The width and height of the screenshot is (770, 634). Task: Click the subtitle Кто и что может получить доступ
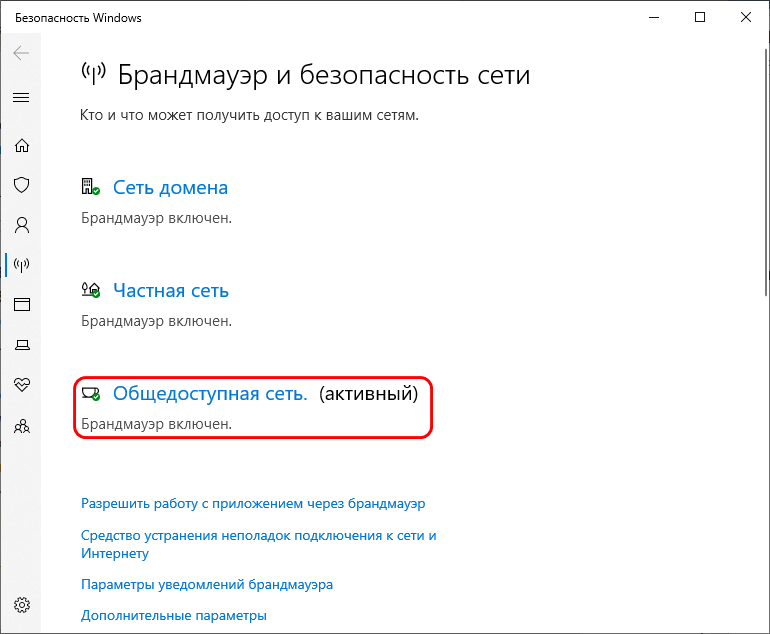[249, 115]
